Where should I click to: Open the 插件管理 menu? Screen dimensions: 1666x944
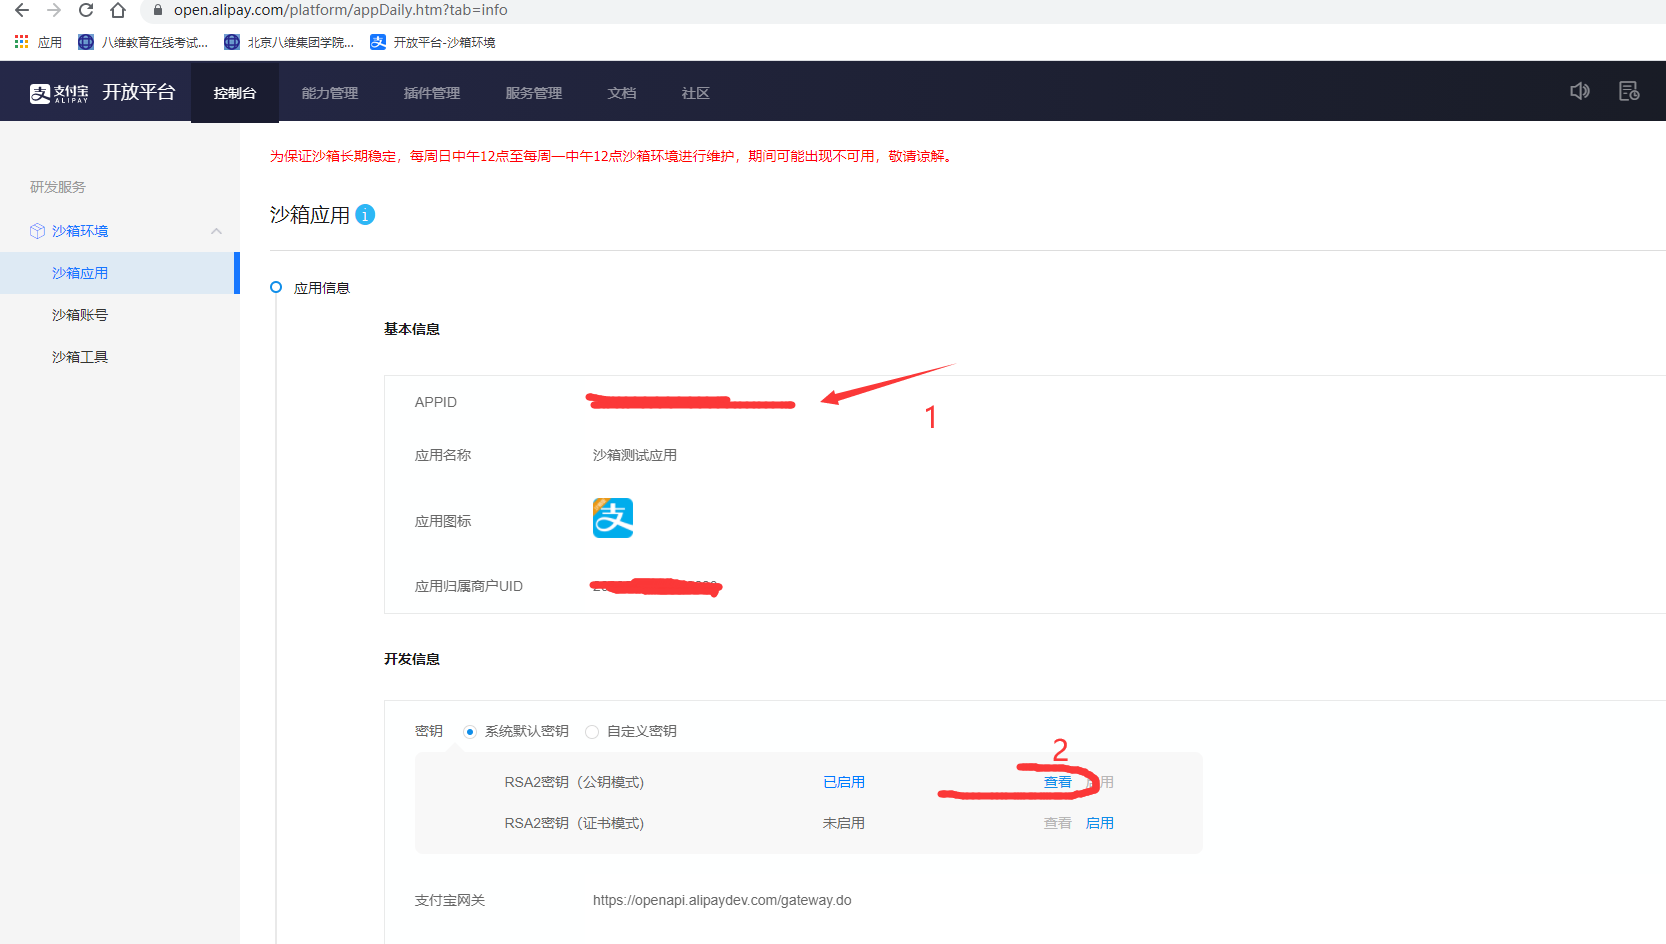click(432, 93)
